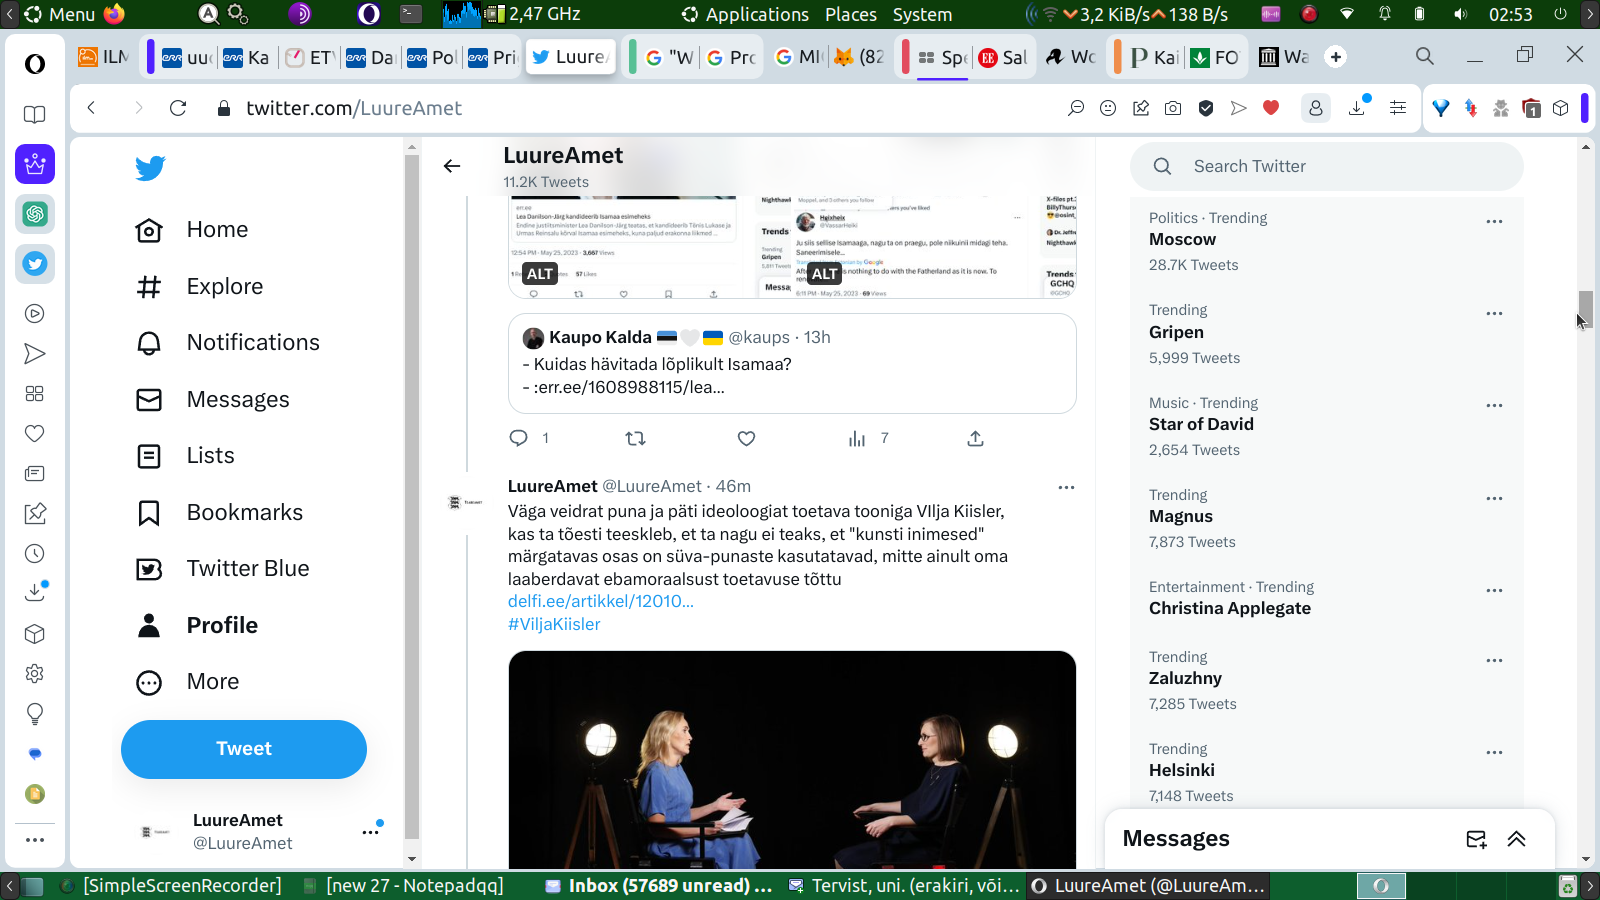Click the find-in-page magnifier in address bar
This screenshot has height=900, width=1600.
click(x=1076, y=108)
